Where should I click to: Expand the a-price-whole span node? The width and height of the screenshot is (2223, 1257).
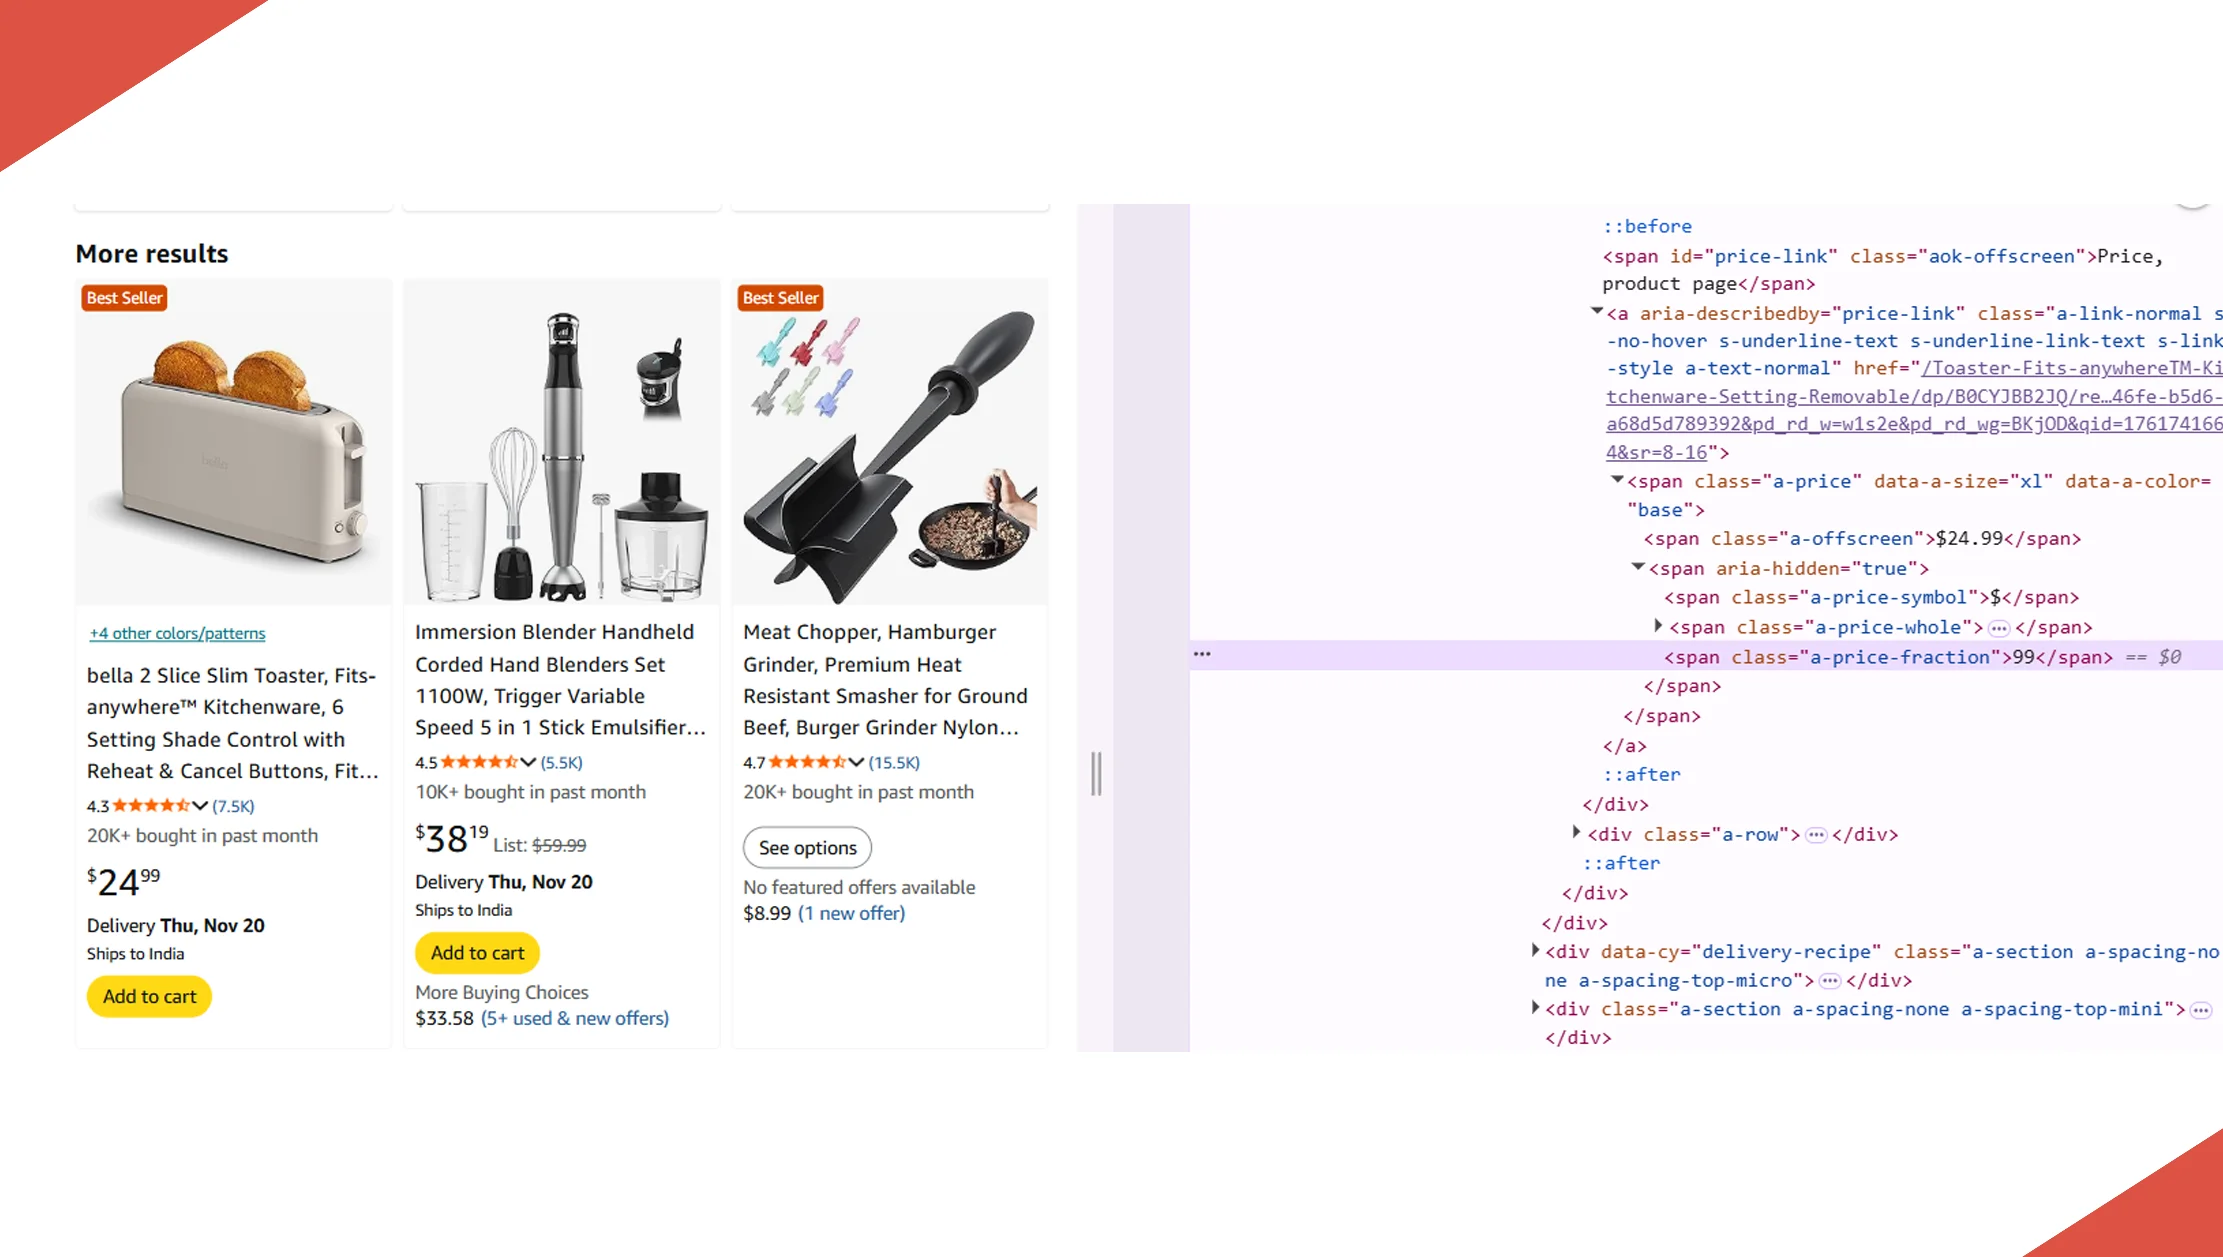coord(1658,626)
